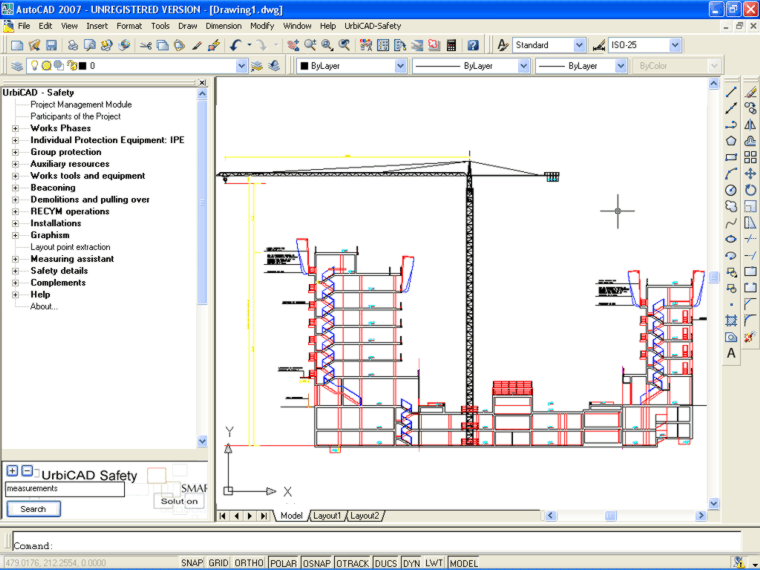Click the Plot printer icon
This screenshot has width=760, height=570.
click(x=73, y=45)
